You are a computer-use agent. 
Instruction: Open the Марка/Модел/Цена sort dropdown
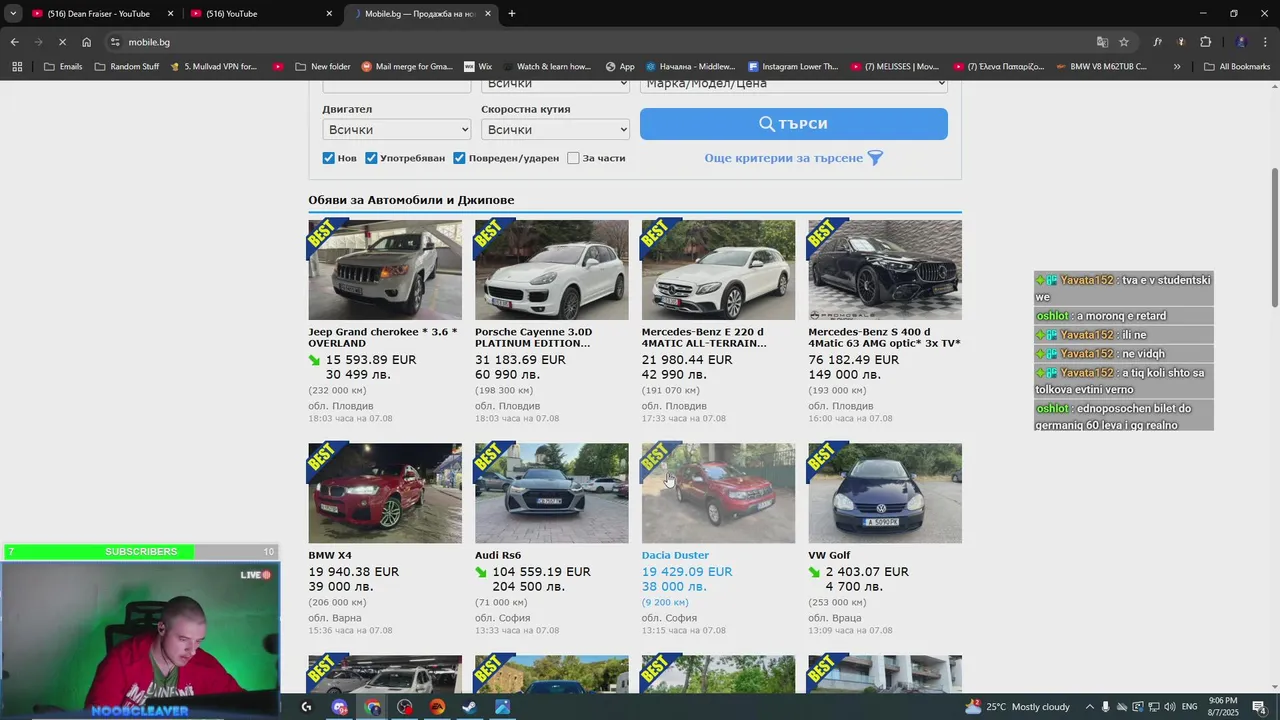[794, 84]
